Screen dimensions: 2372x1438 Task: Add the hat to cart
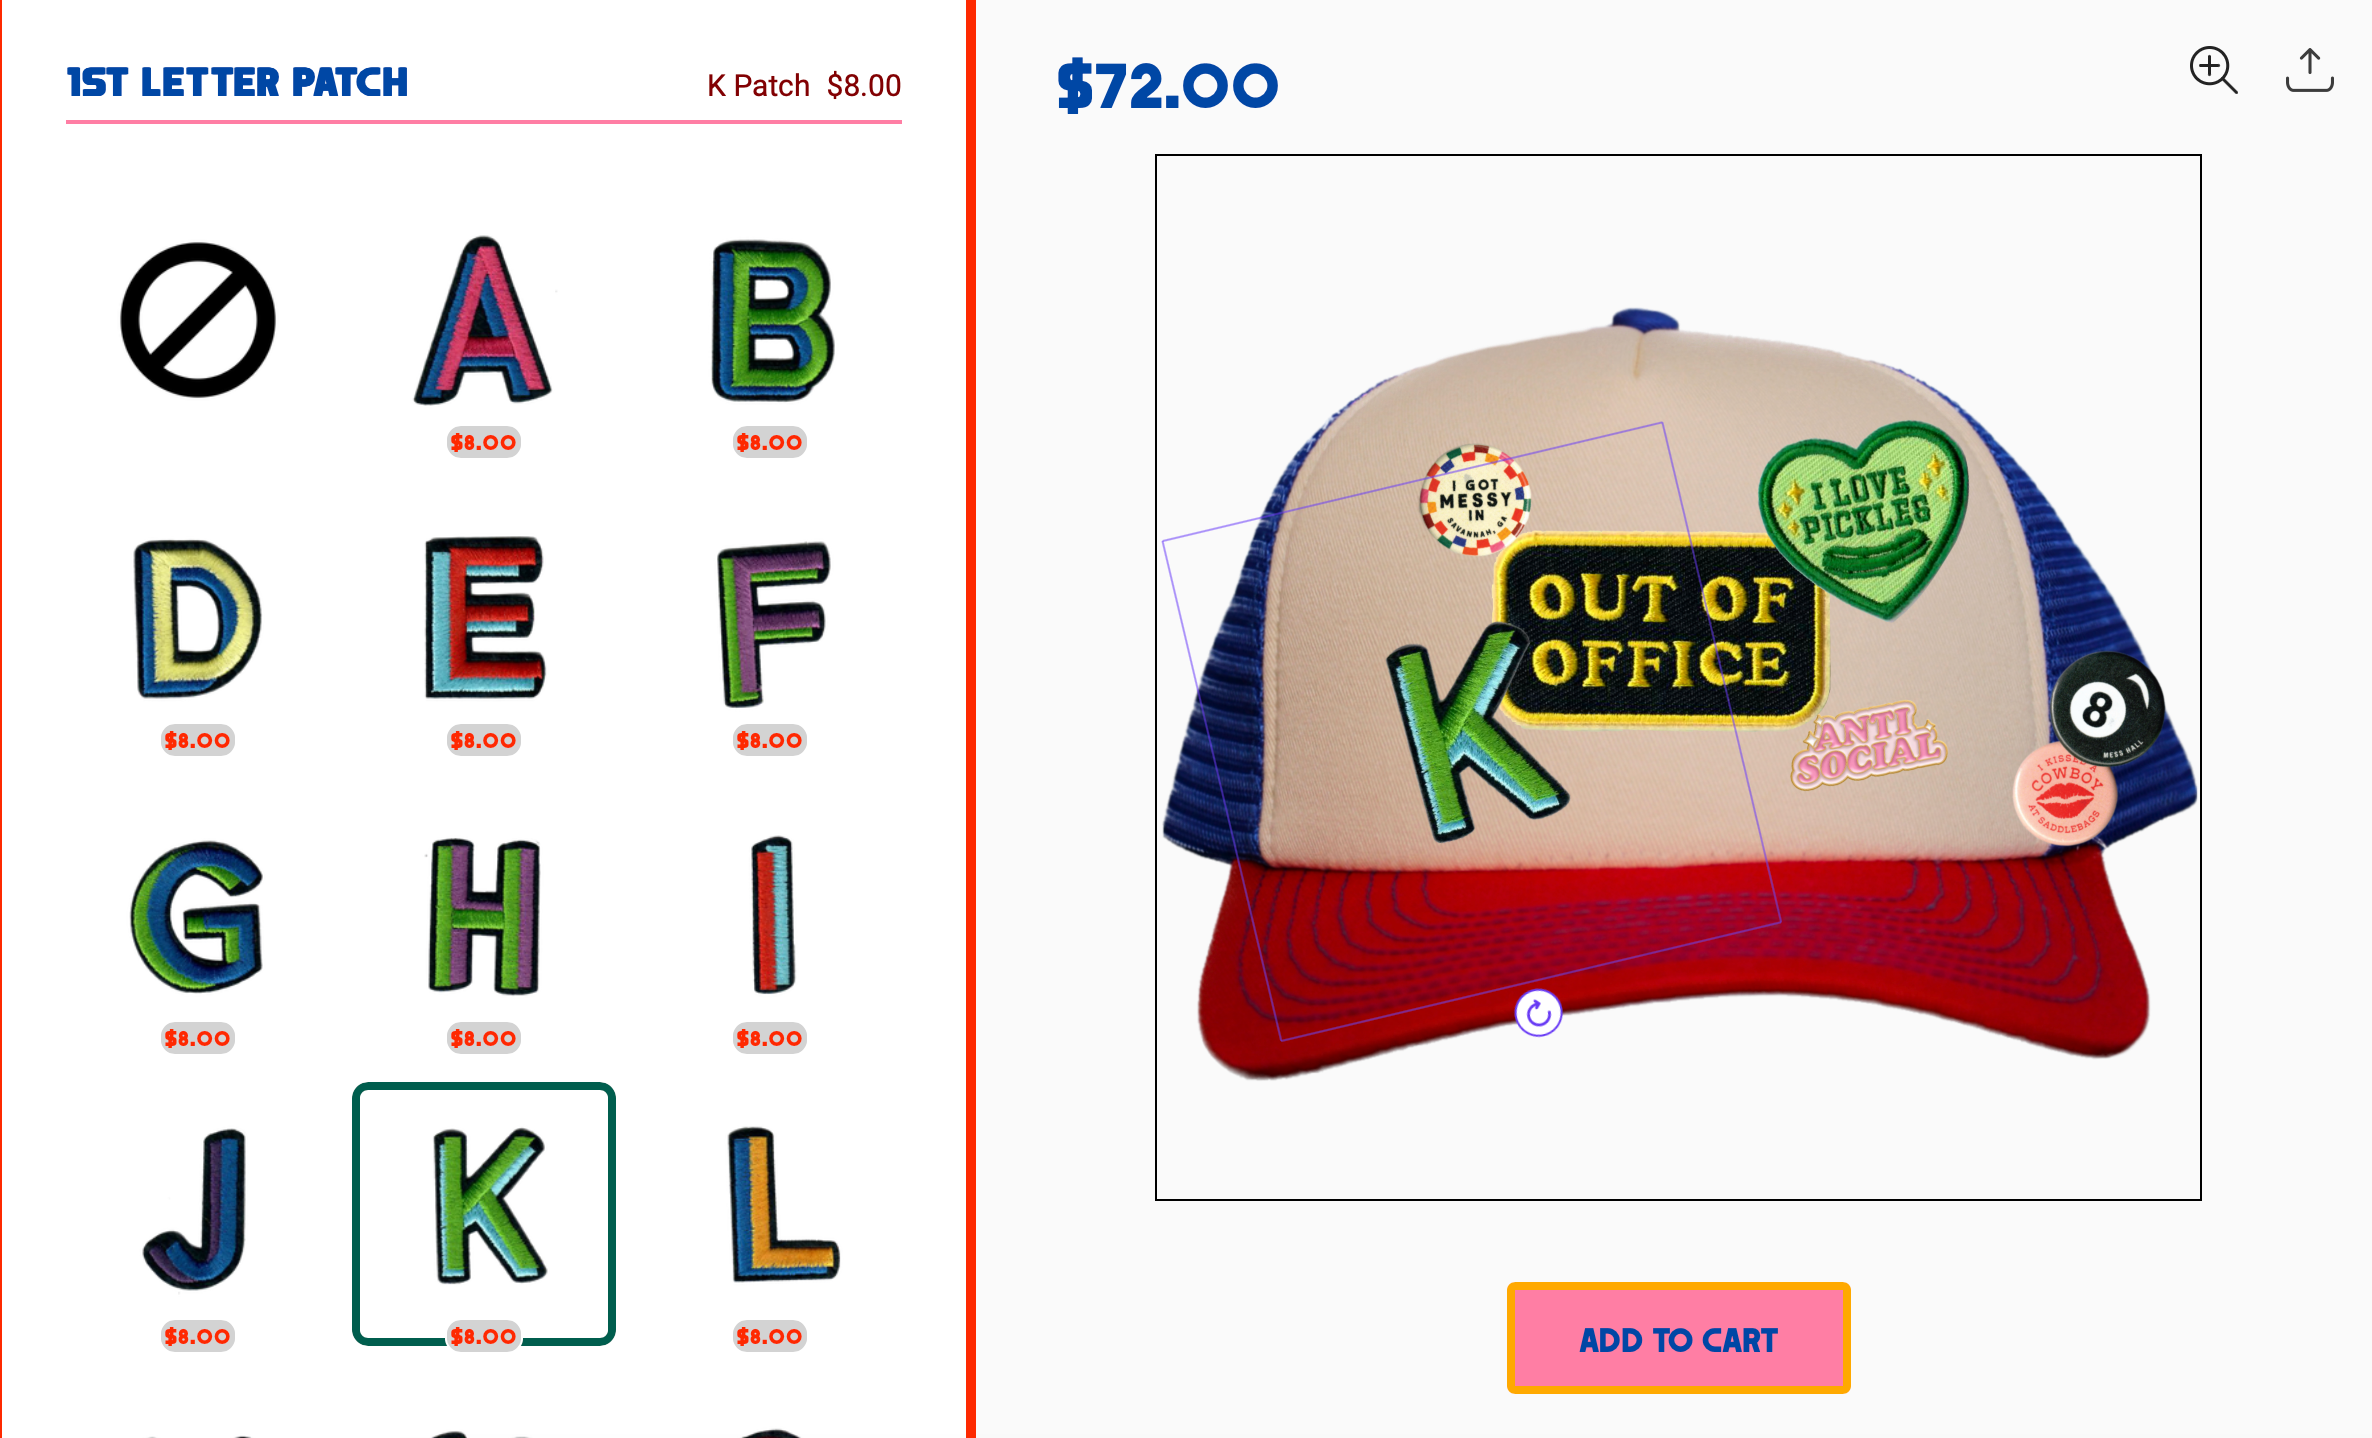tap(1678, 1338)
